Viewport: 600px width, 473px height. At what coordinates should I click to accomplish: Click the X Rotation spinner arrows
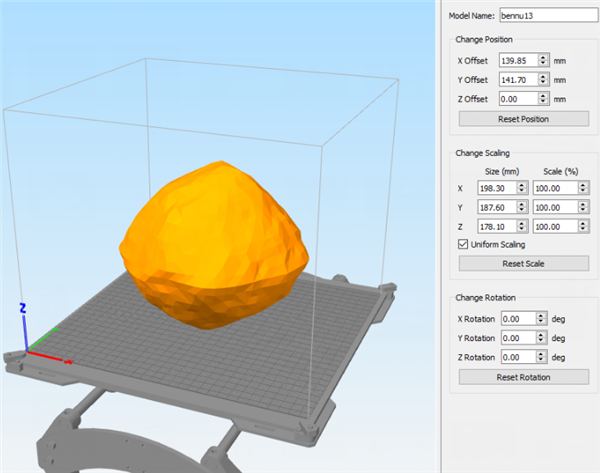tap(540, 319)
